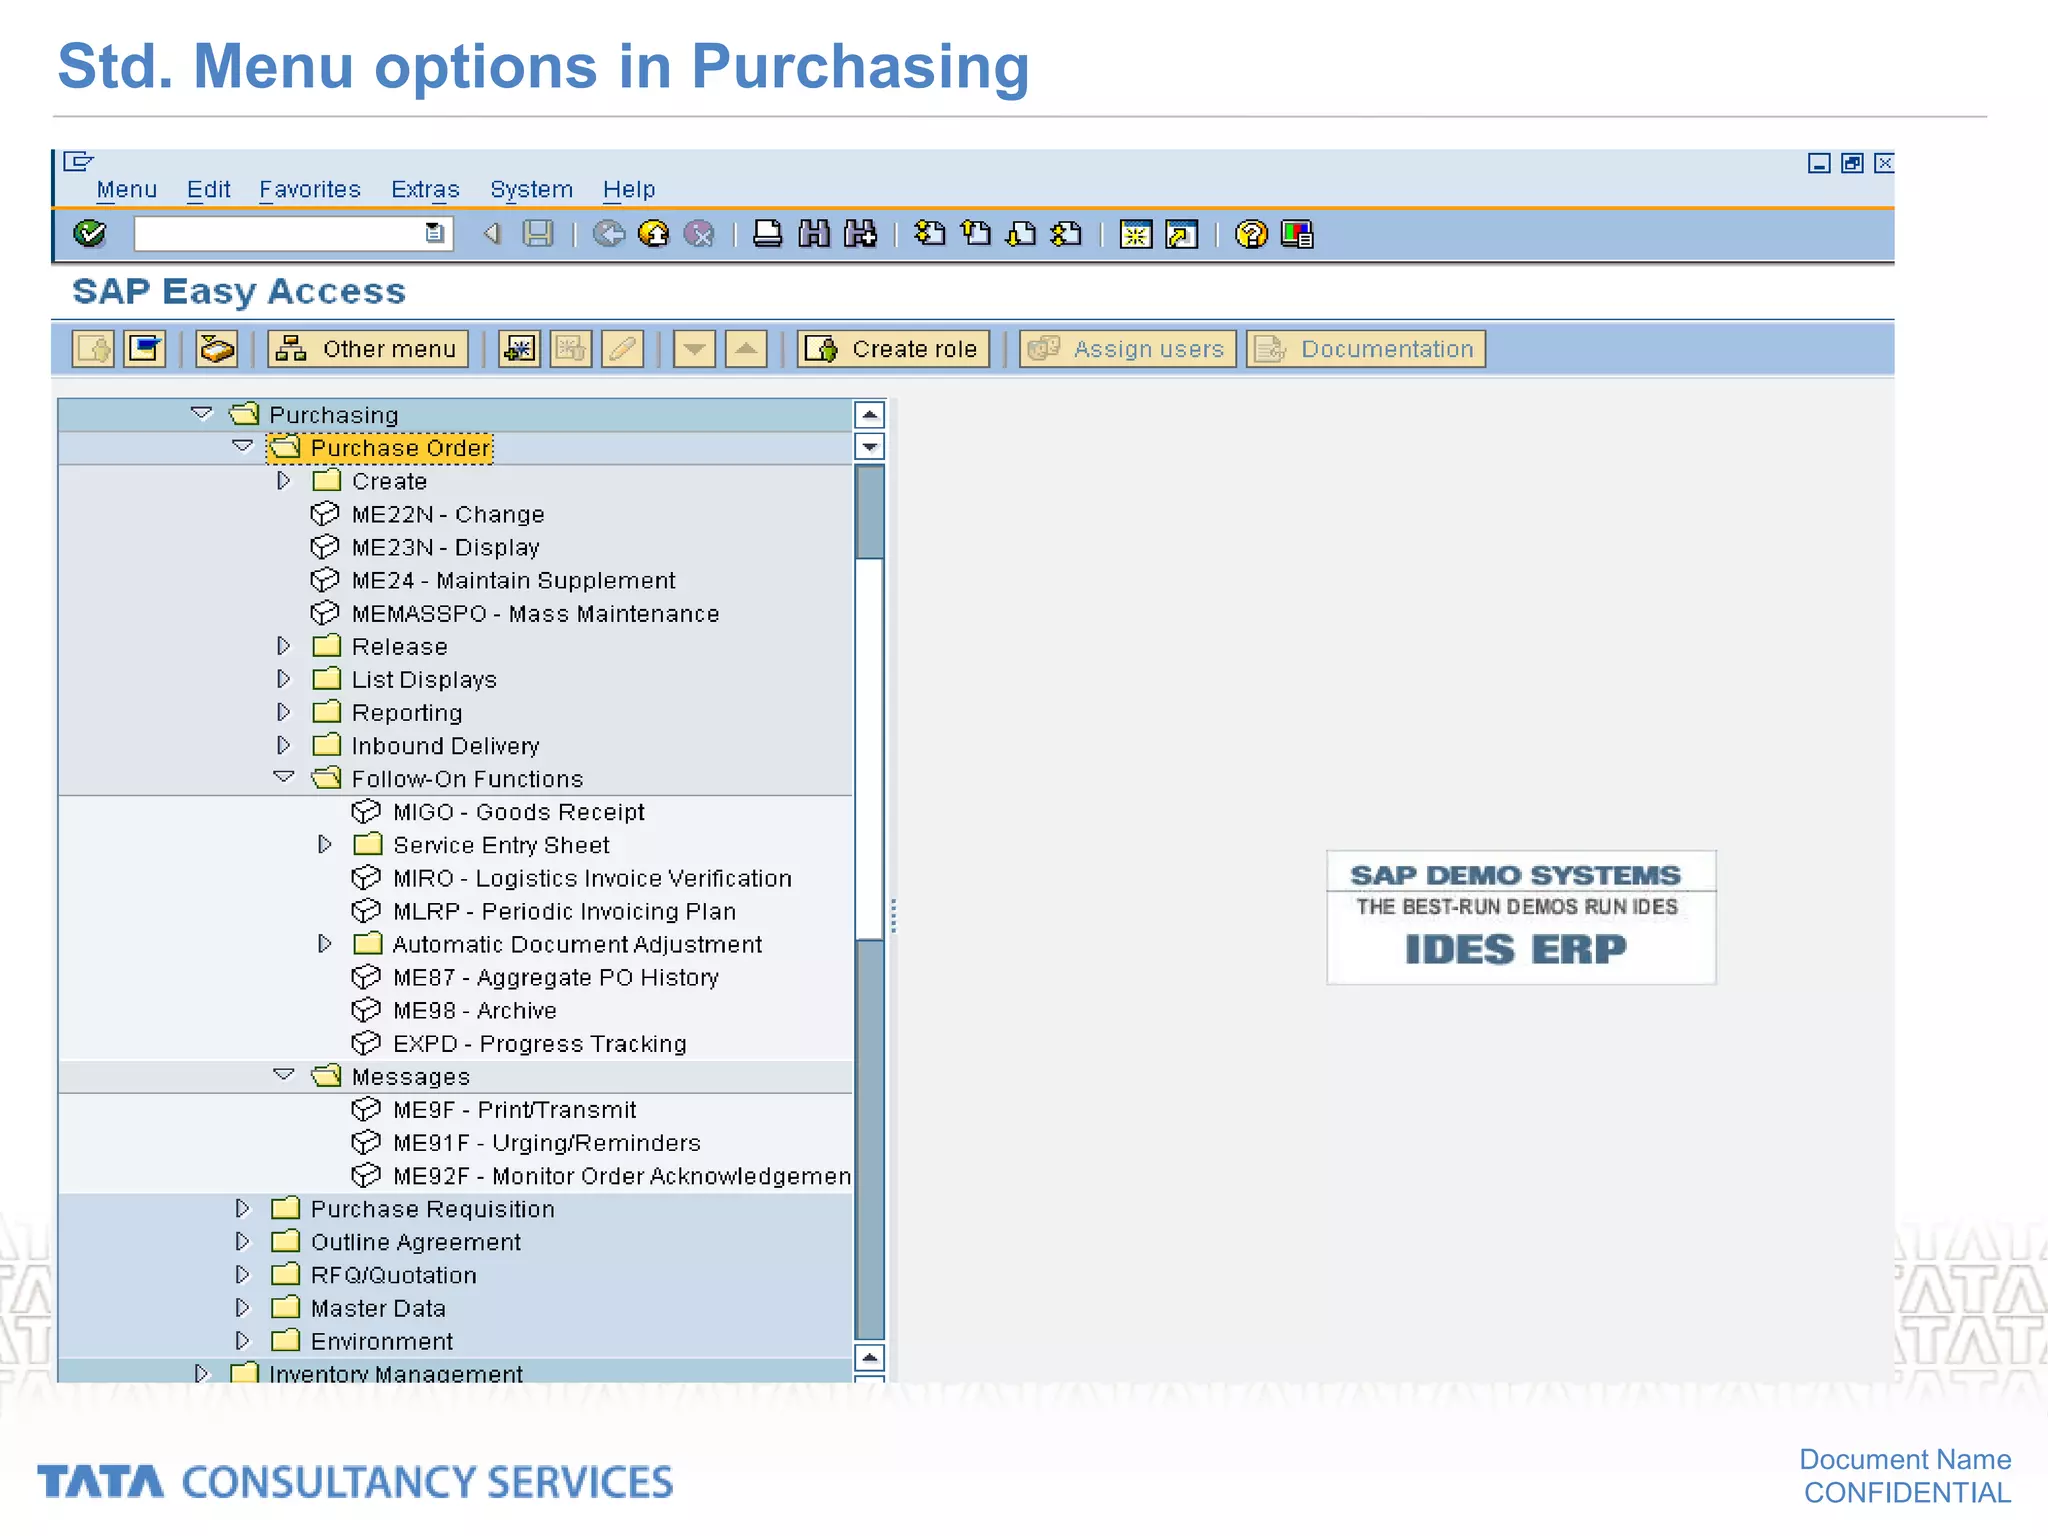The height and width of the screenshot is (1536, 2048).
Task: Expand the Service Entry Sheet folder
Action: (325, 845)
